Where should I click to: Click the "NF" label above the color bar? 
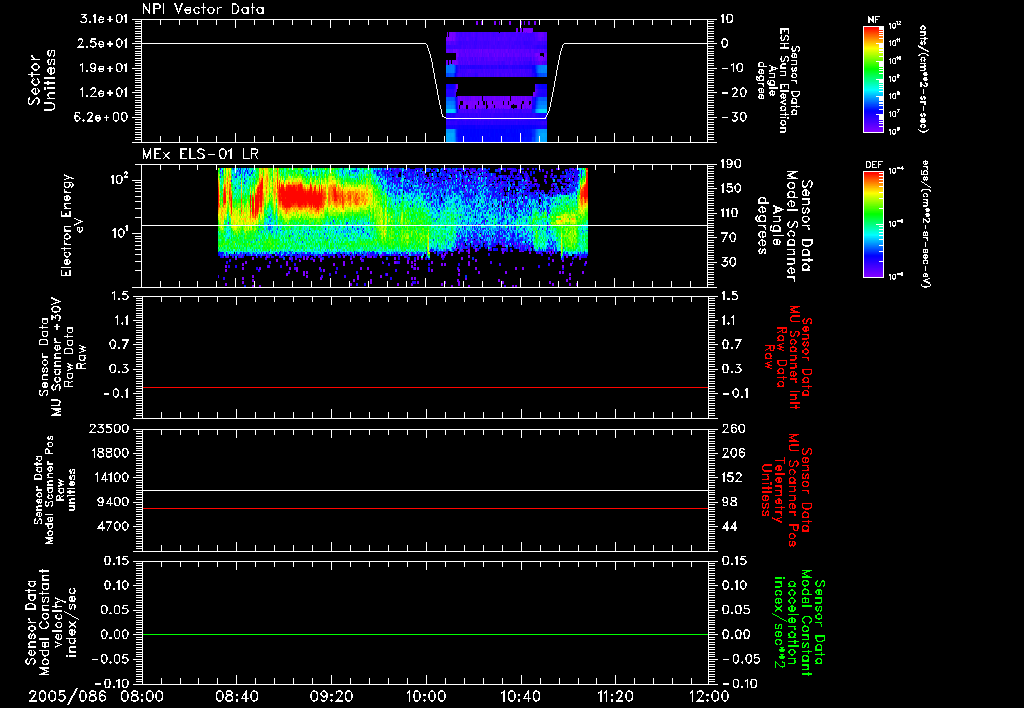[873, 20]
